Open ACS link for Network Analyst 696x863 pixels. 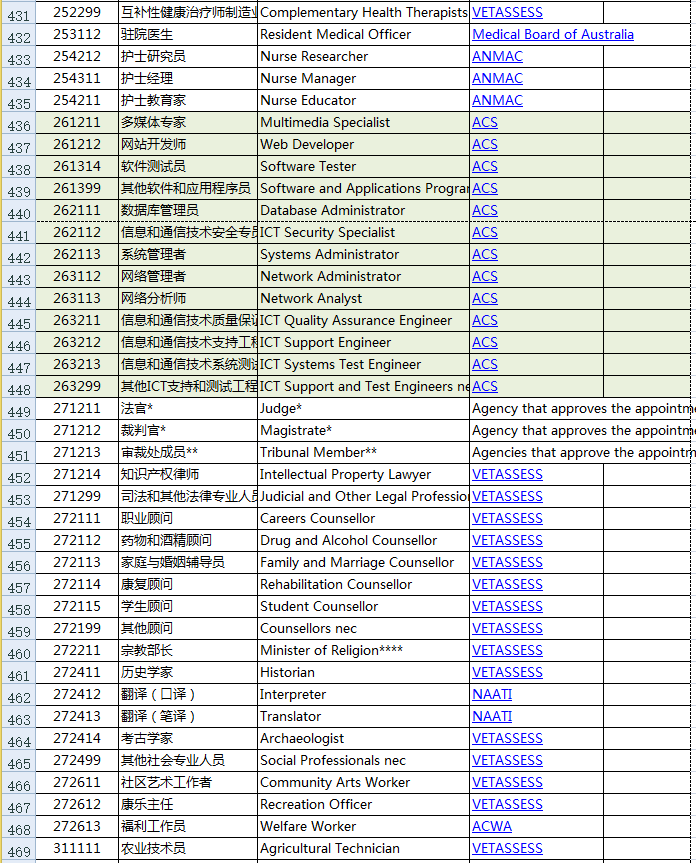coord(485,299)
